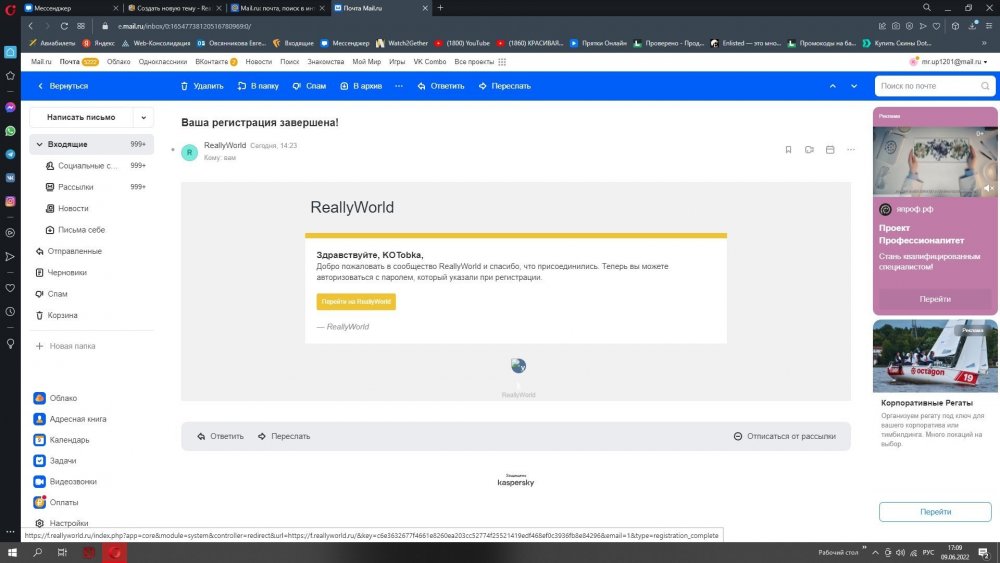Viewport: 1000px width, 563px height.
Task: Archive the letter with В архив
Action: (x=361, y=86)
